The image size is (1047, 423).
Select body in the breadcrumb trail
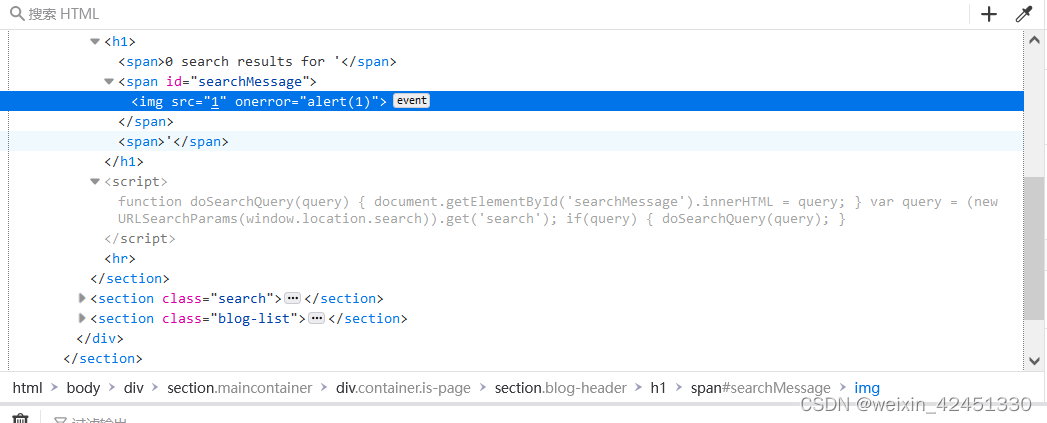click(83, 388)
